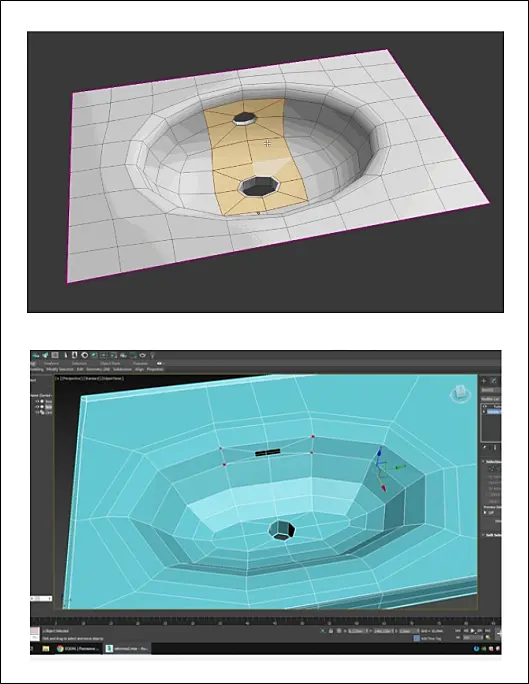
Task: Click the Add Time Tag button
Action: point(427,638)
